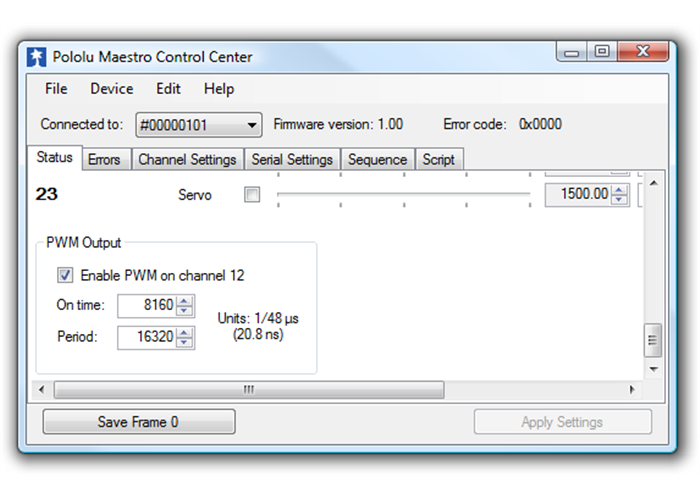The height and width of the screenshot is (500, 700).
Task: Click the Apply Settings button
Action: (562, 422)
